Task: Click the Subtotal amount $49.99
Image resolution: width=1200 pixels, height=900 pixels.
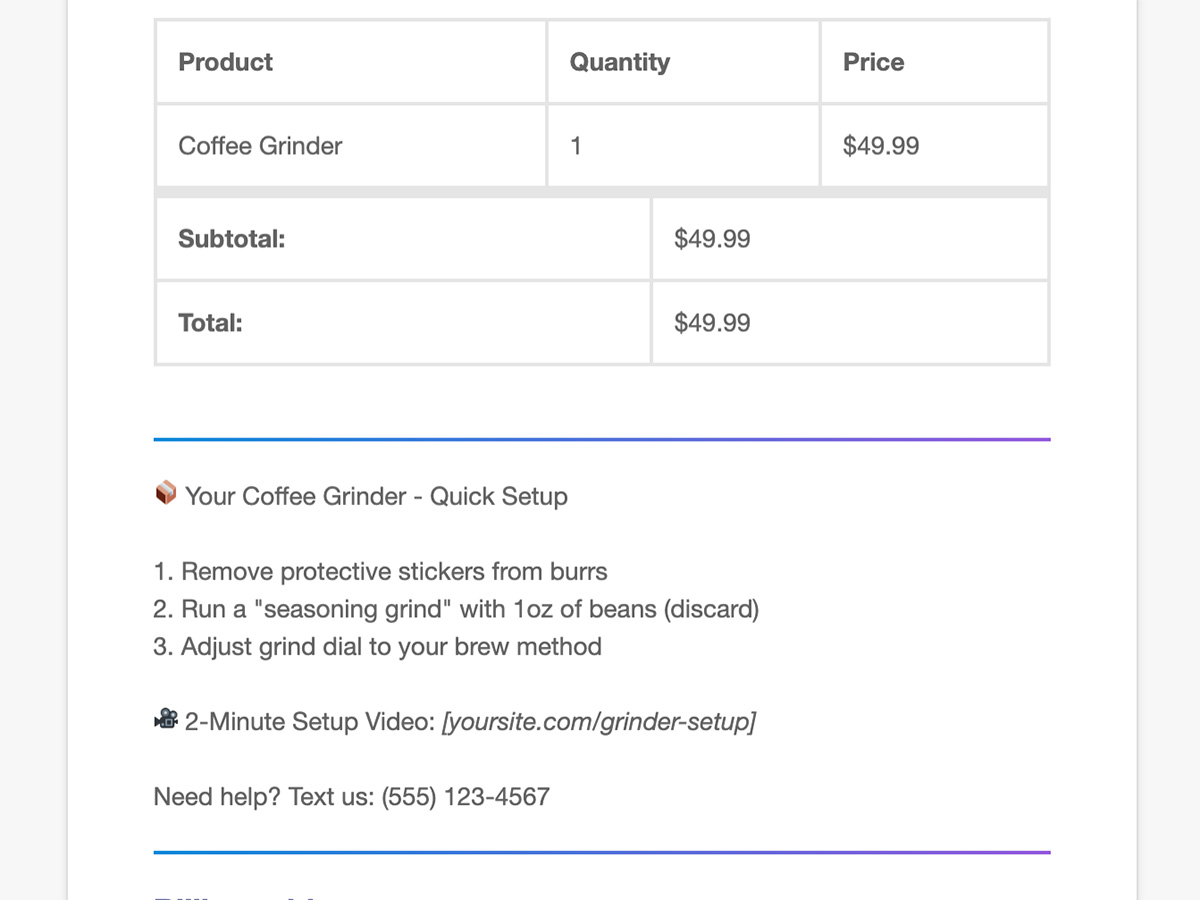Action: (x=712, y=239)
